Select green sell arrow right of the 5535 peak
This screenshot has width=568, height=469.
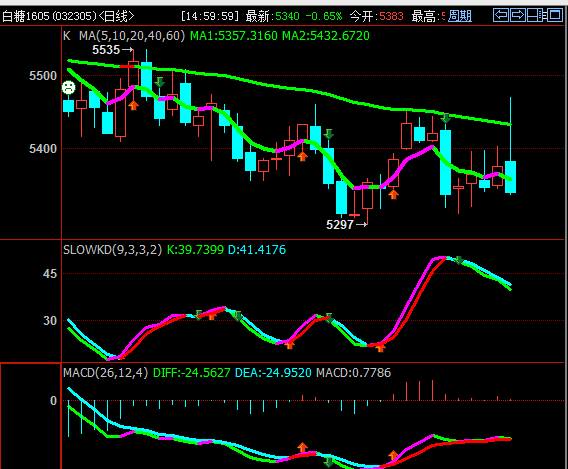(x=159, y=82)
